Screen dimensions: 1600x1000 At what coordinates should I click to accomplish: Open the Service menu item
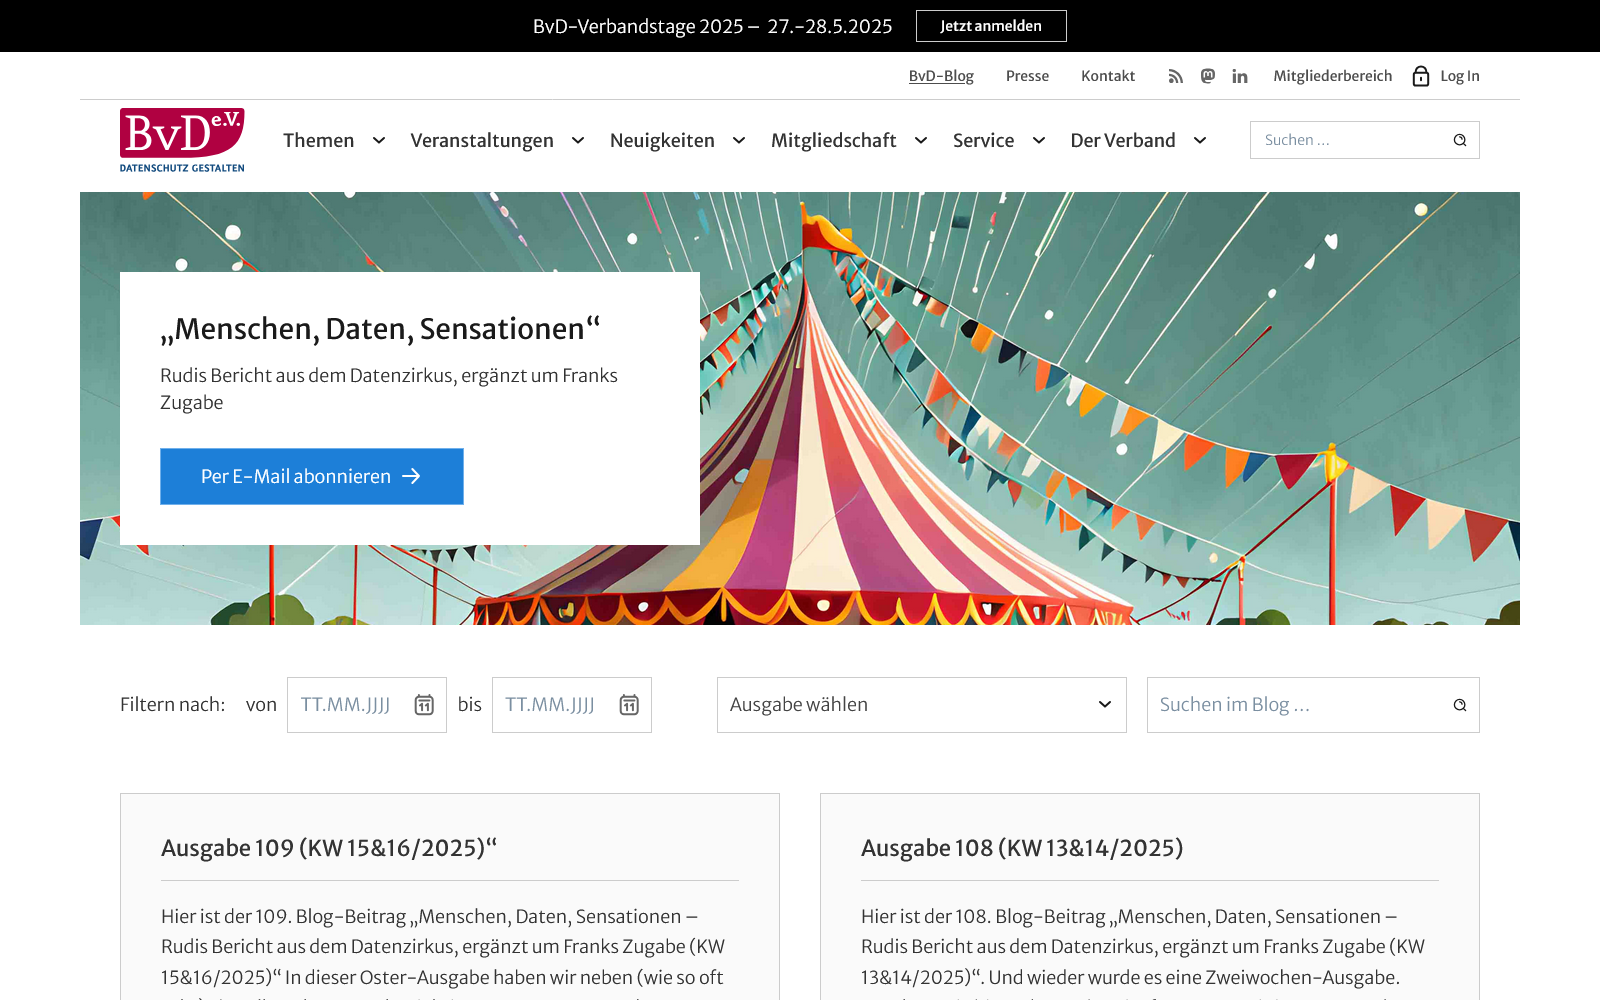(983, 141)
